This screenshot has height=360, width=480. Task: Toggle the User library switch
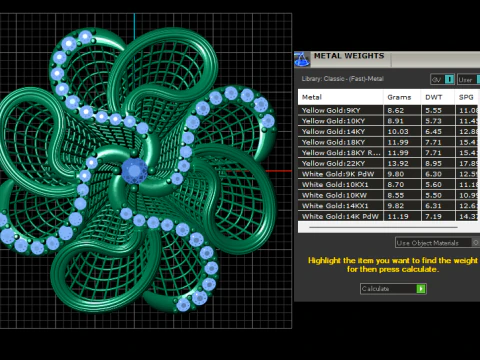(478, 79)
